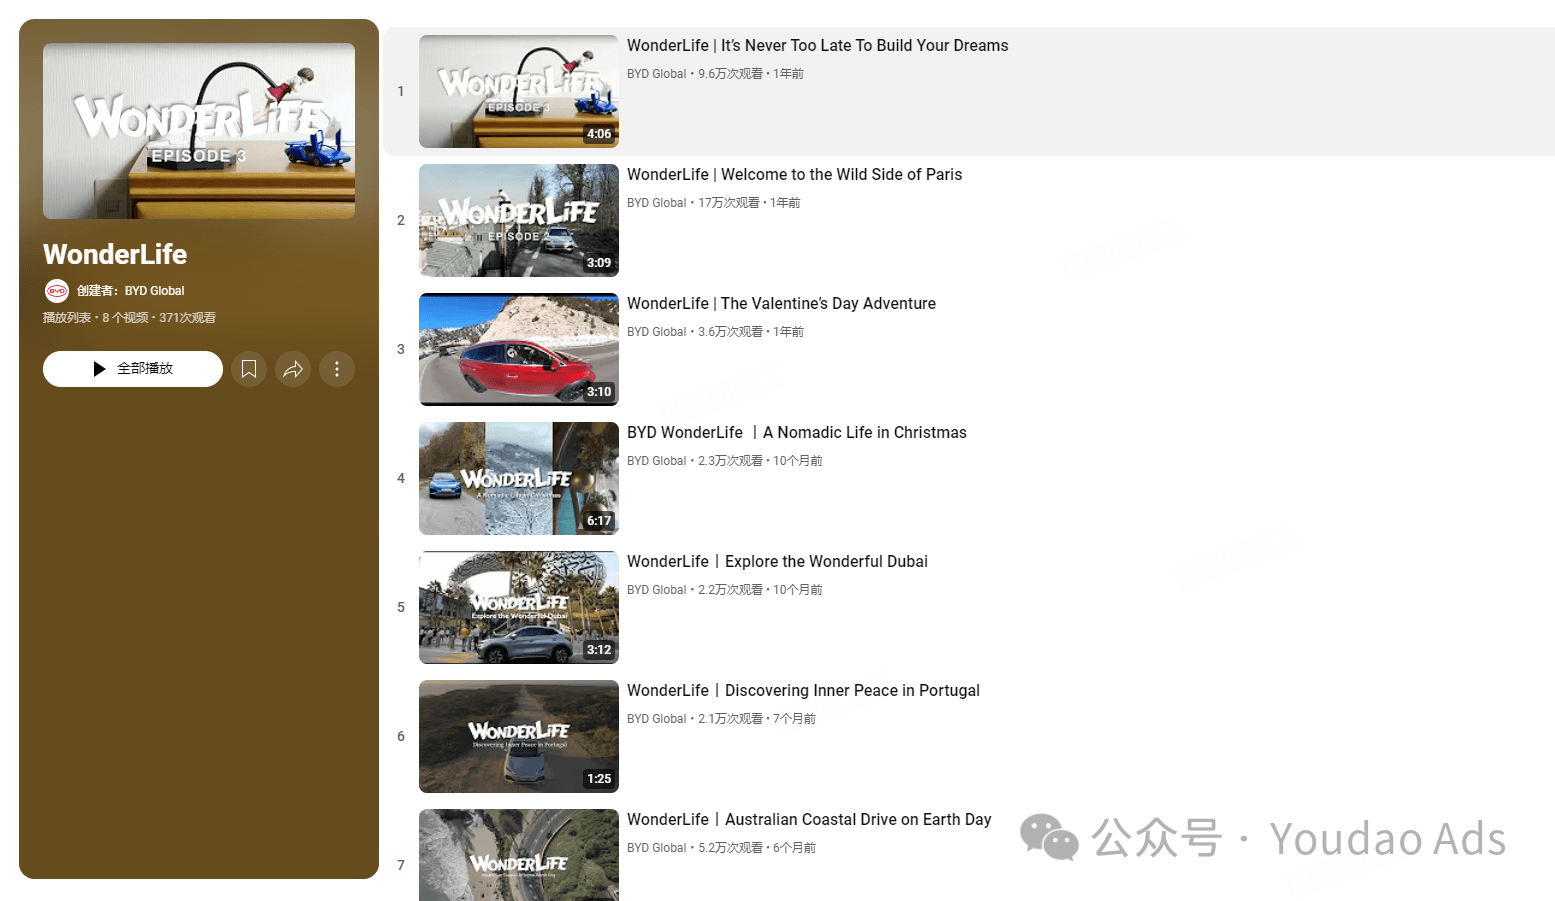
Task: Open the WonderLife playlist cover image
Action: pos(199,131)
